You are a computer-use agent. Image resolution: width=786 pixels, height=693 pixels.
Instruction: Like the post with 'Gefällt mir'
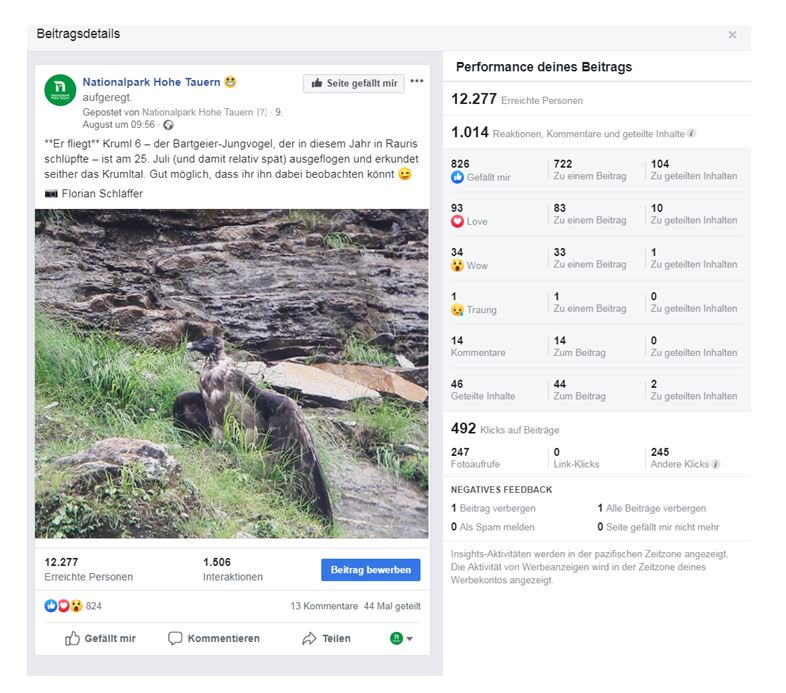pos(100,638)
